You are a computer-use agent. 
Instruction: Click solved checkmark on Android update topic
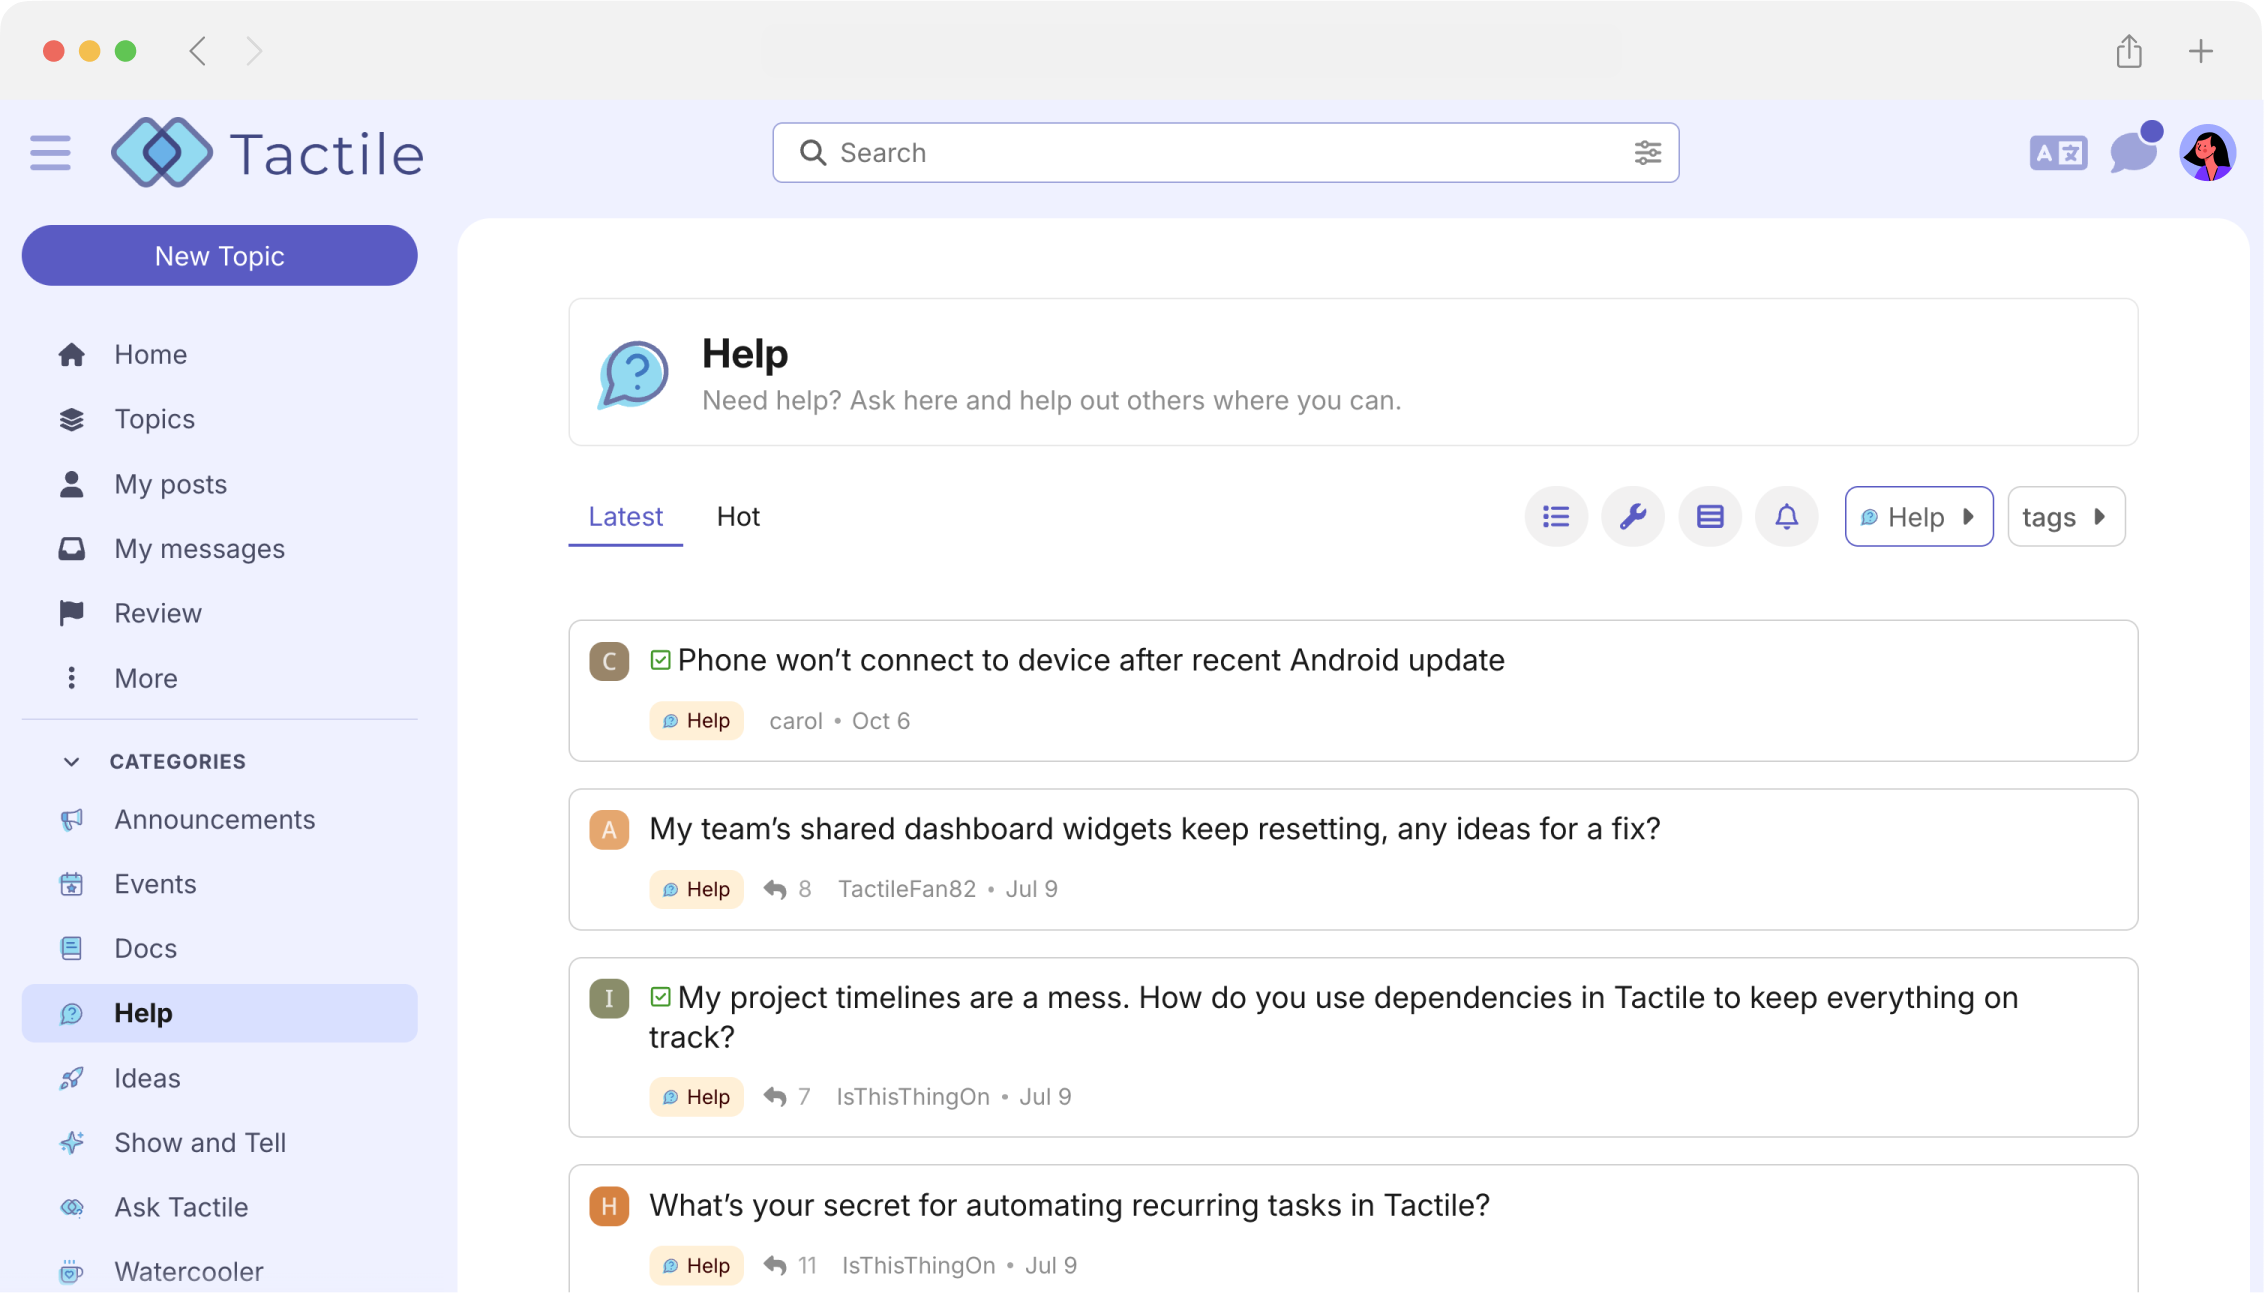660,660
